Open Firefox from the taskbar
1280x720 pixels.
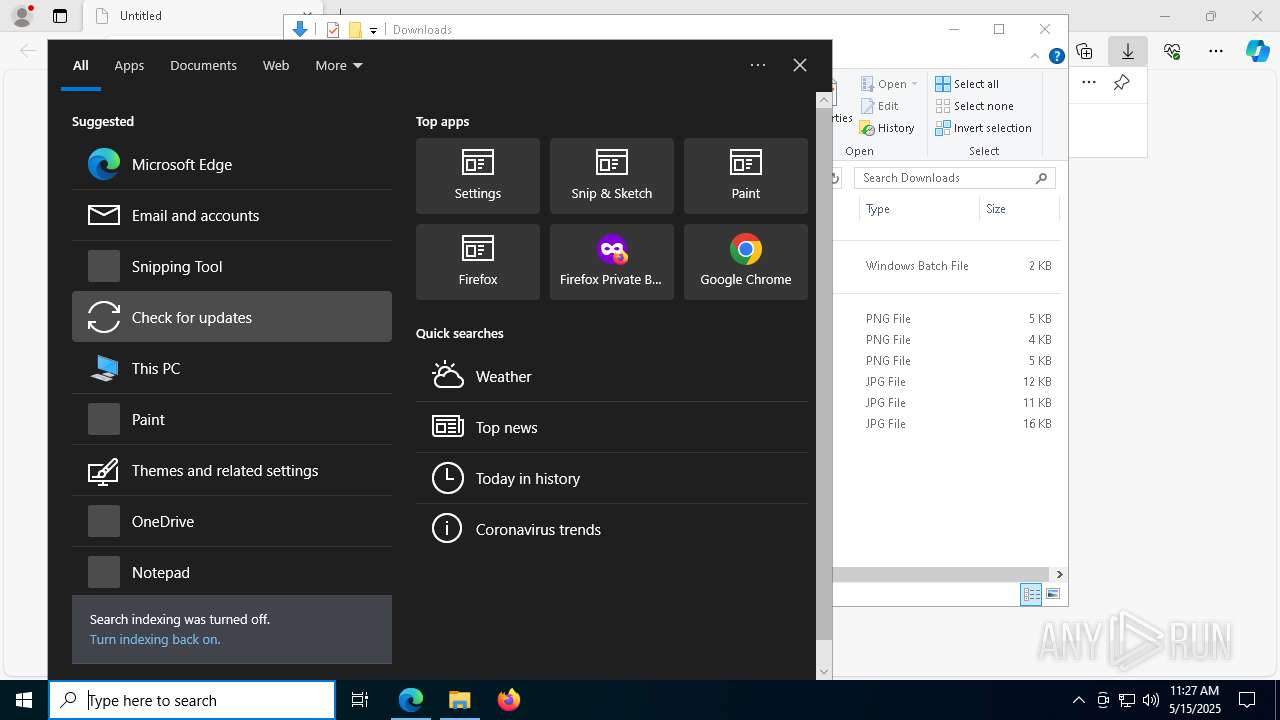(x=508, y=700)
